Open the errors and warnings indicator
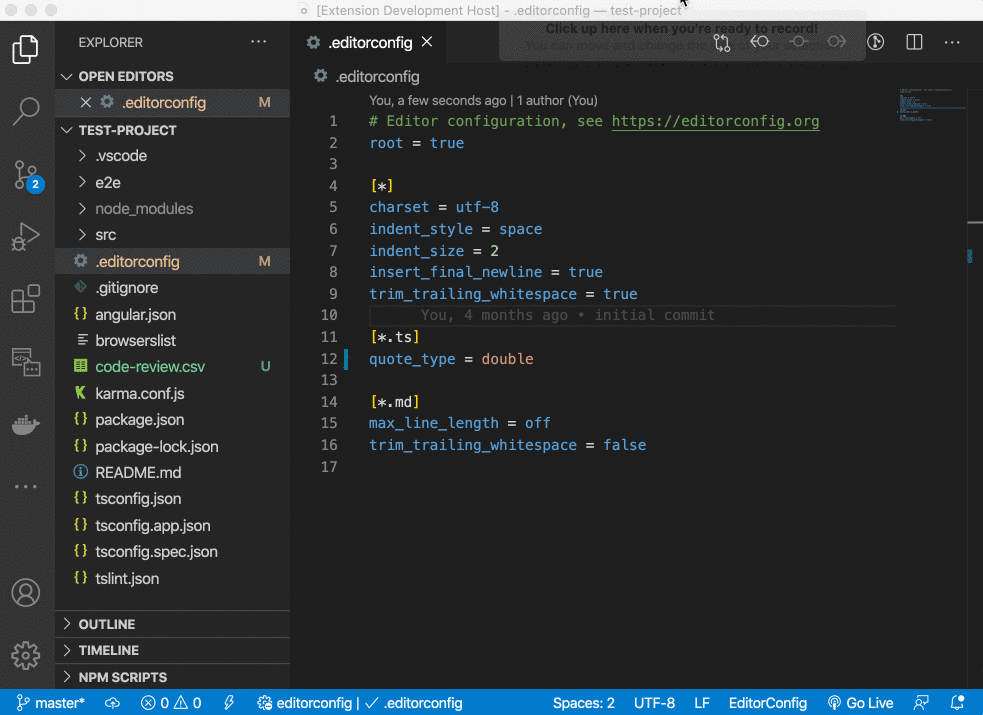 coord(171,703)
